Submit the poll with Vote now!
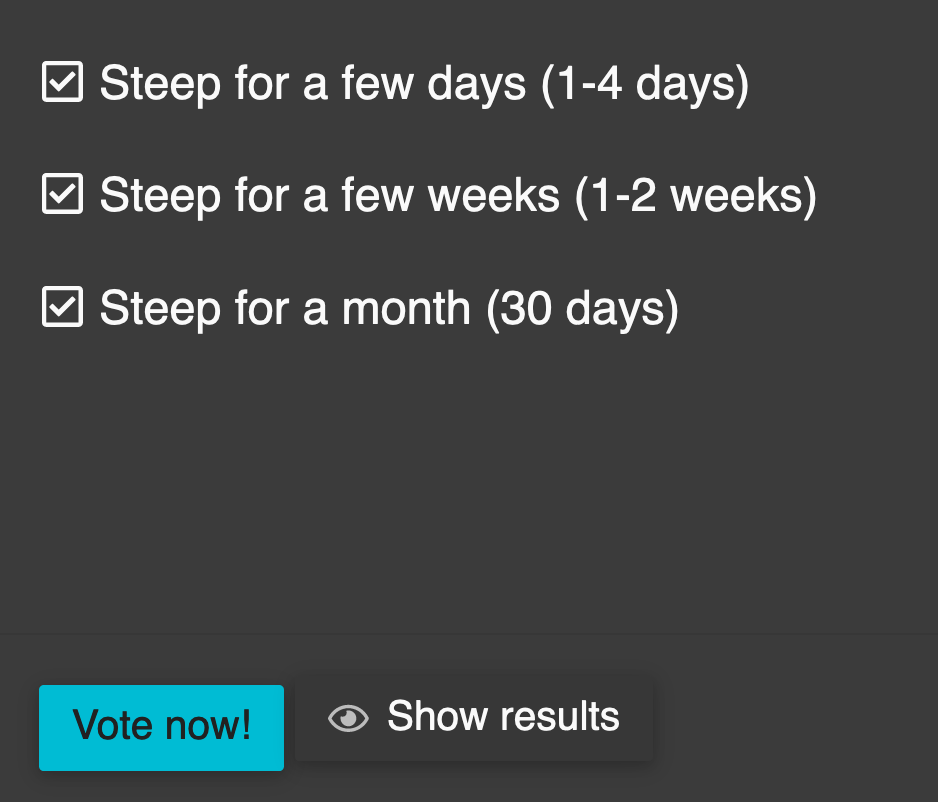The width and height of the screenshot is (938, 802). [162, 727]
